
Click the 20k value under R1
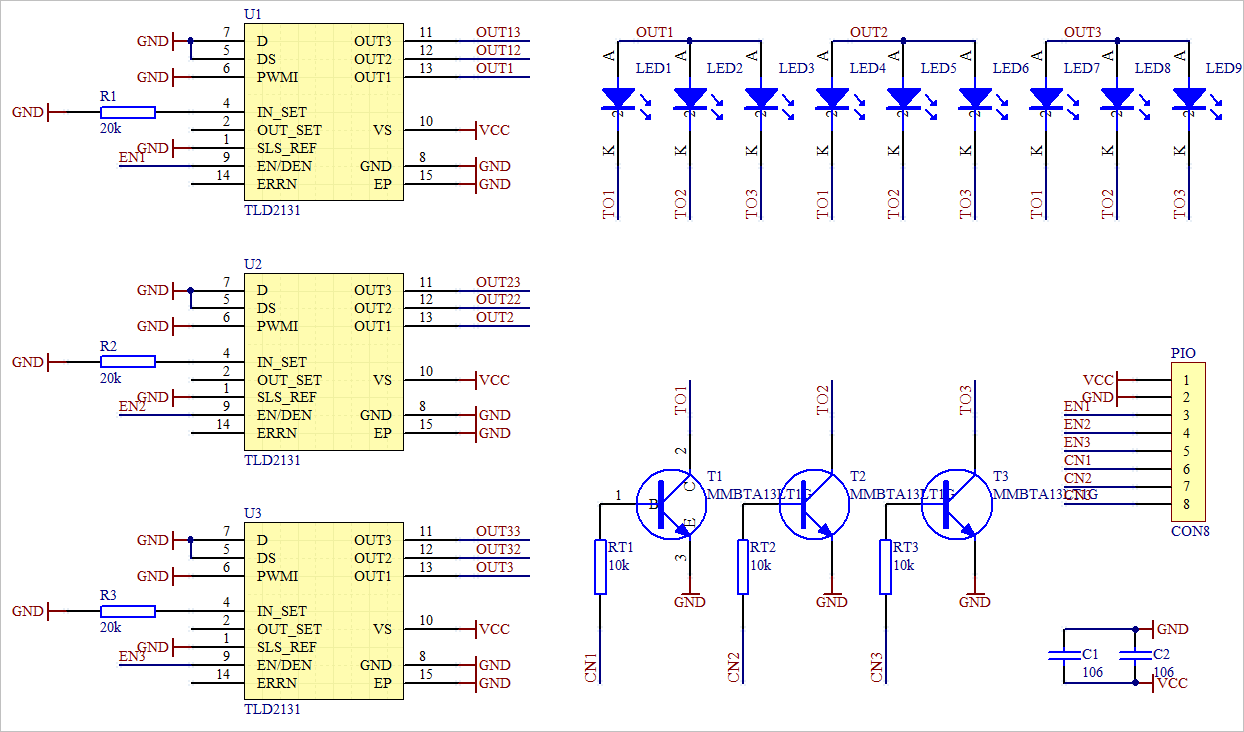click(110, 129)
